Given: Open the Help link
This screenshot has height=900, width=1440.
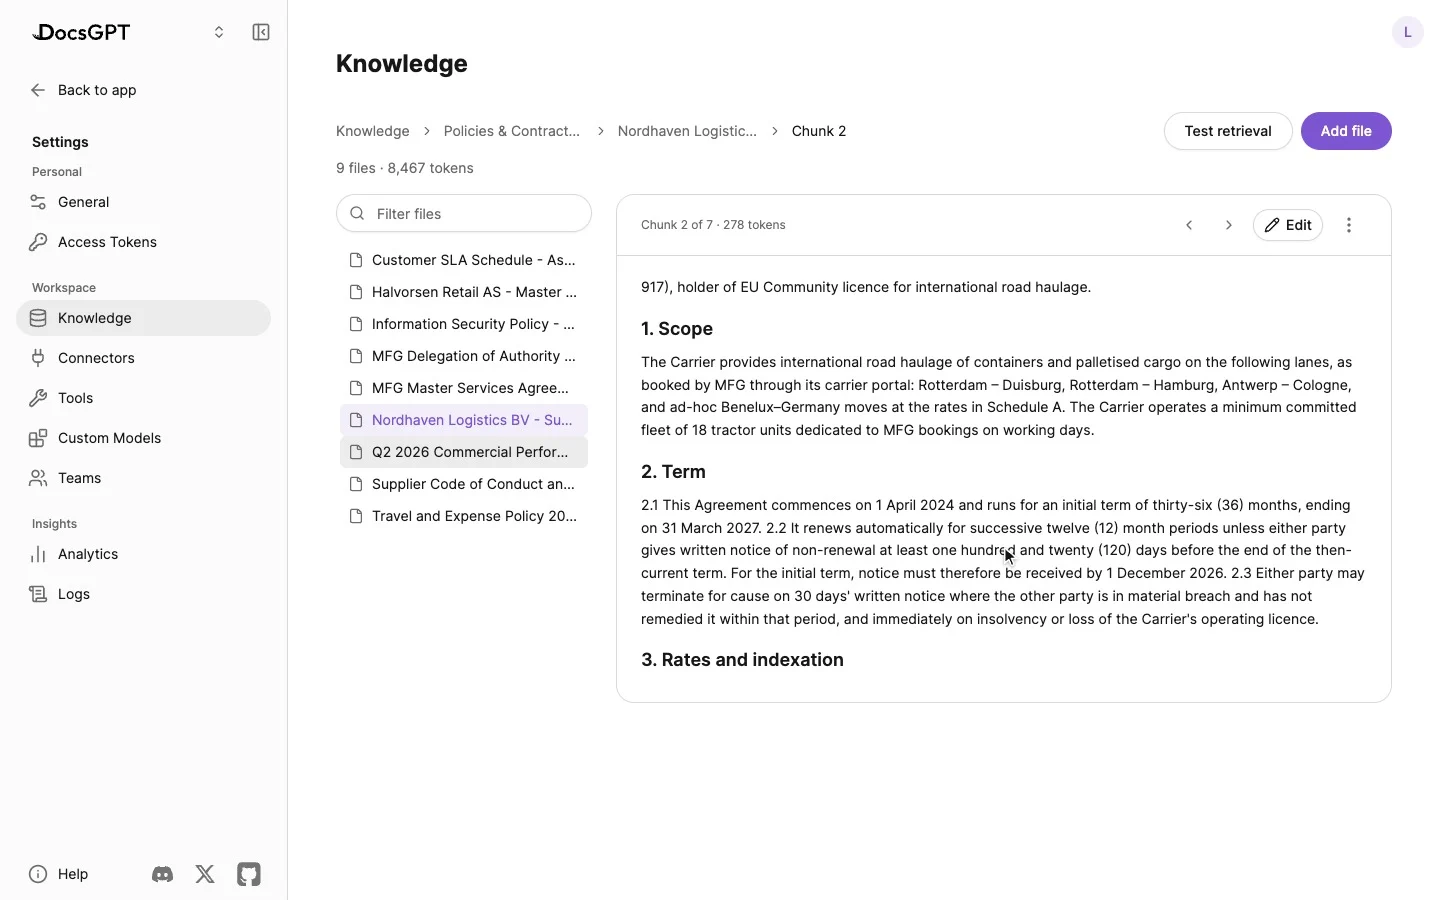Looking at the screenshot, I should [59, 874].
